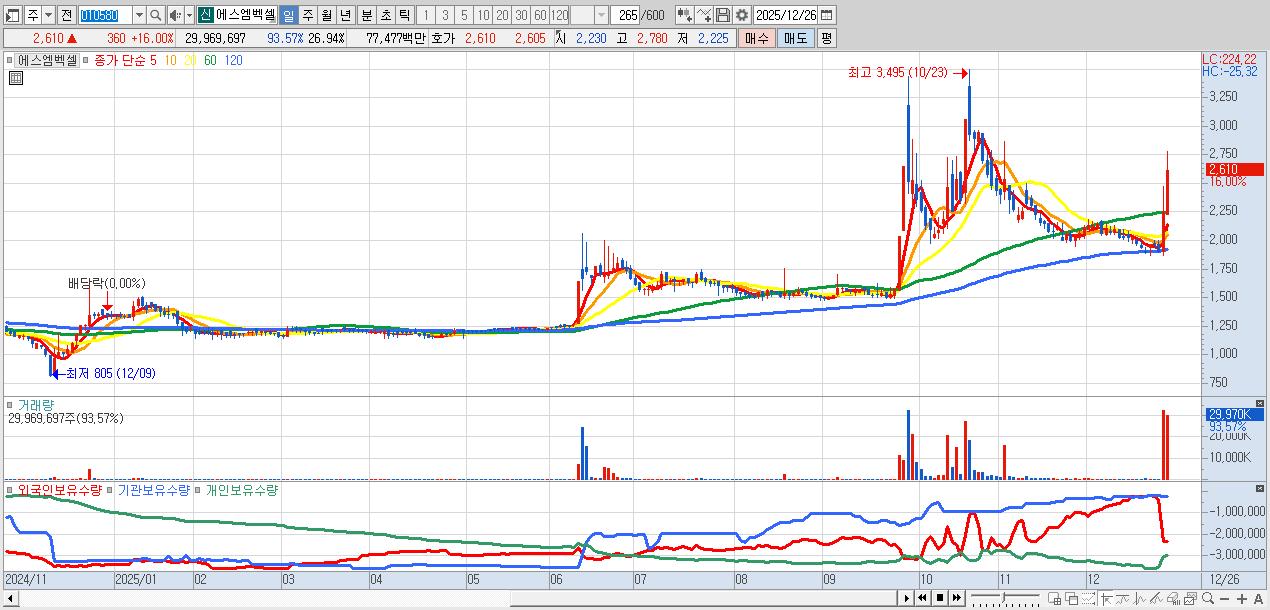The height and width of the screenshot is (610, 1270).
Task: Click the 전 button in toolbar
Action: pos(66,15)
